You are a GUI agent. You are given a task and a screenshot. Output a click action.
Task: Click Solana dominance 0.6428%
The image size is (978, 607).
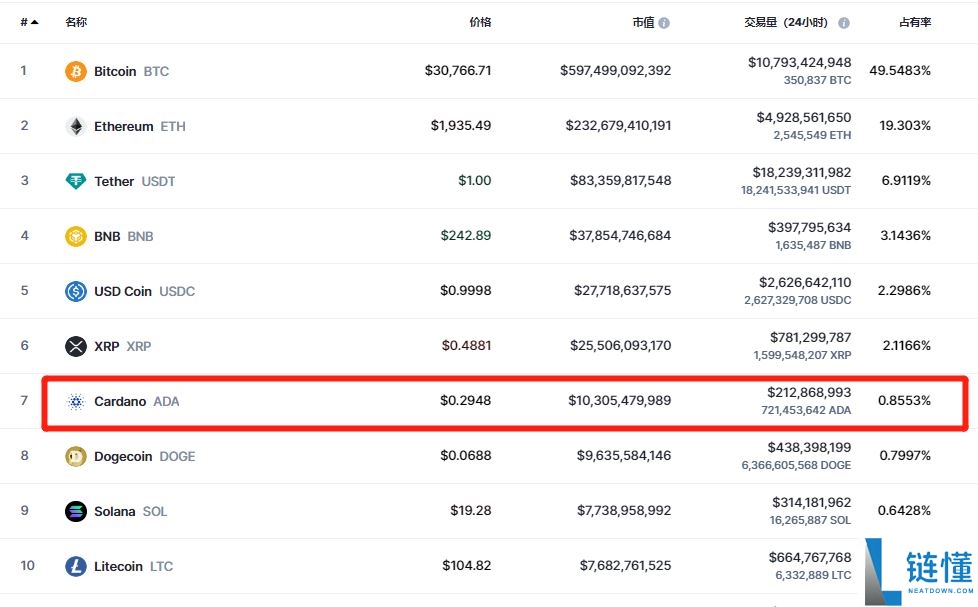904,510
